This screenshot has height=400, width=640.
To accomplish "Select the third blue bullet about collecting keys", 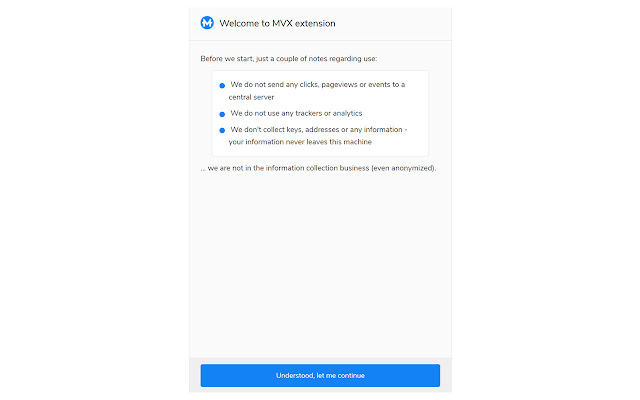I will click(x=222, y=130).
